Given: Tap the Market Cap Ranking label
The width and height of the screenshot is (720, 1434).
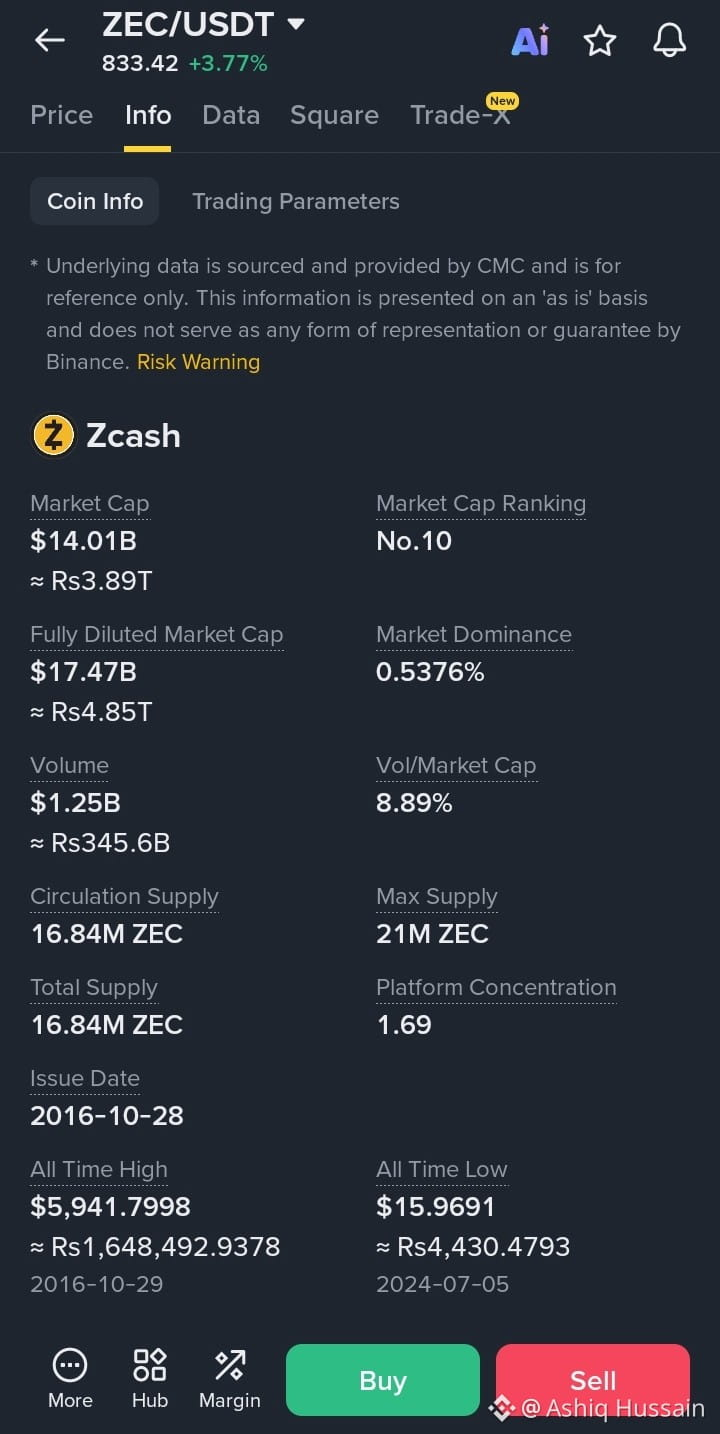Looking at the screenshot, I should pyautogui.click(x=481, y=504).
